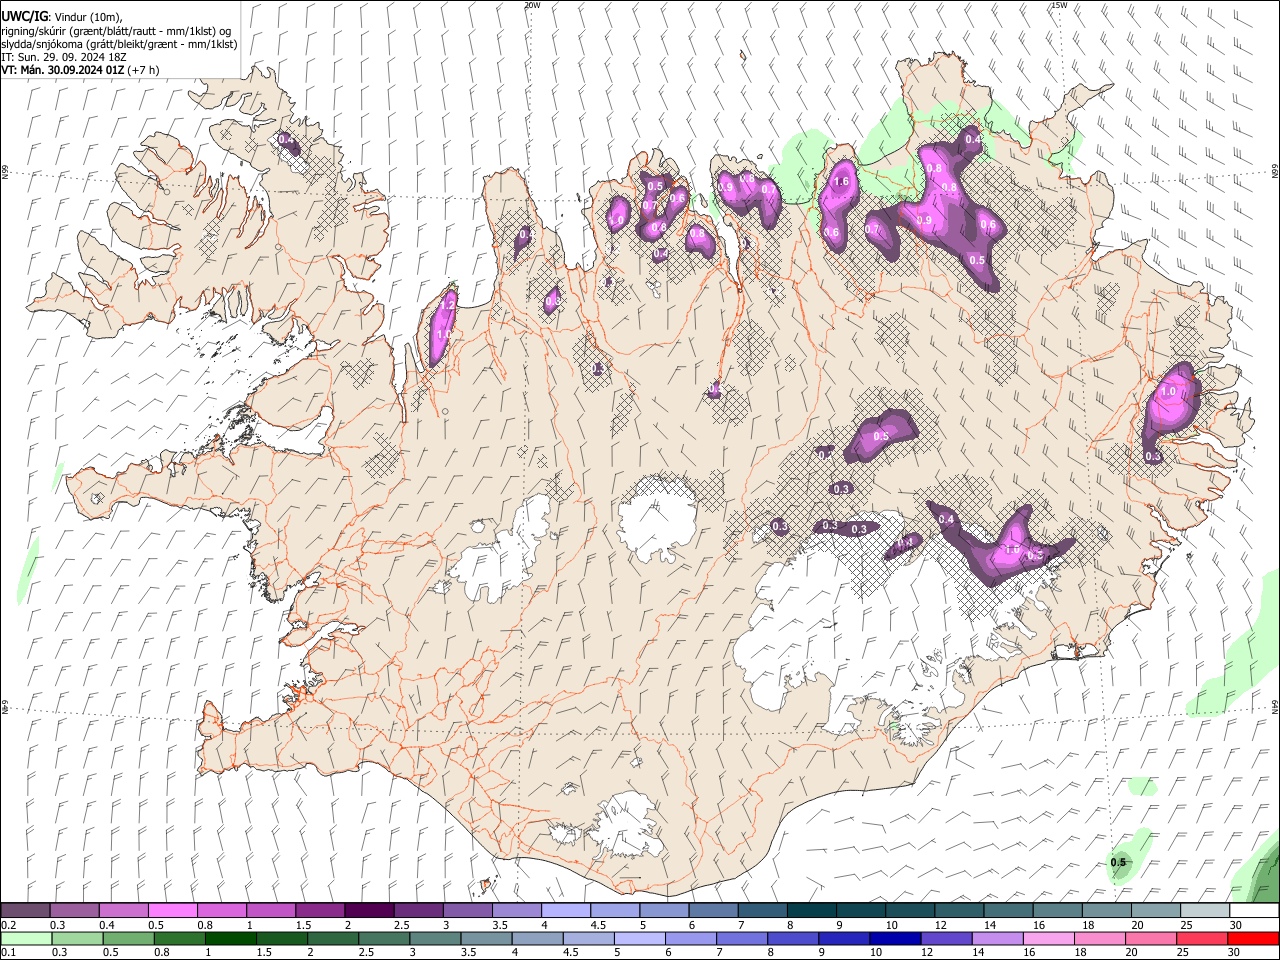Pick the darkest purple 2–2.5 swatch, upper legend row
1280x960 pixels.
368,910
